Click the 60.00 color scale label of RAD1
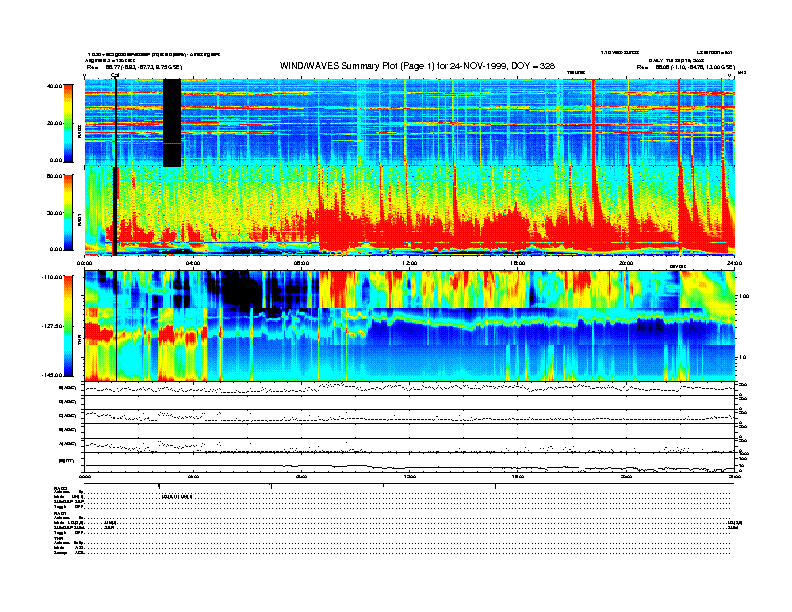792x612 pixels. click(55, 176)
